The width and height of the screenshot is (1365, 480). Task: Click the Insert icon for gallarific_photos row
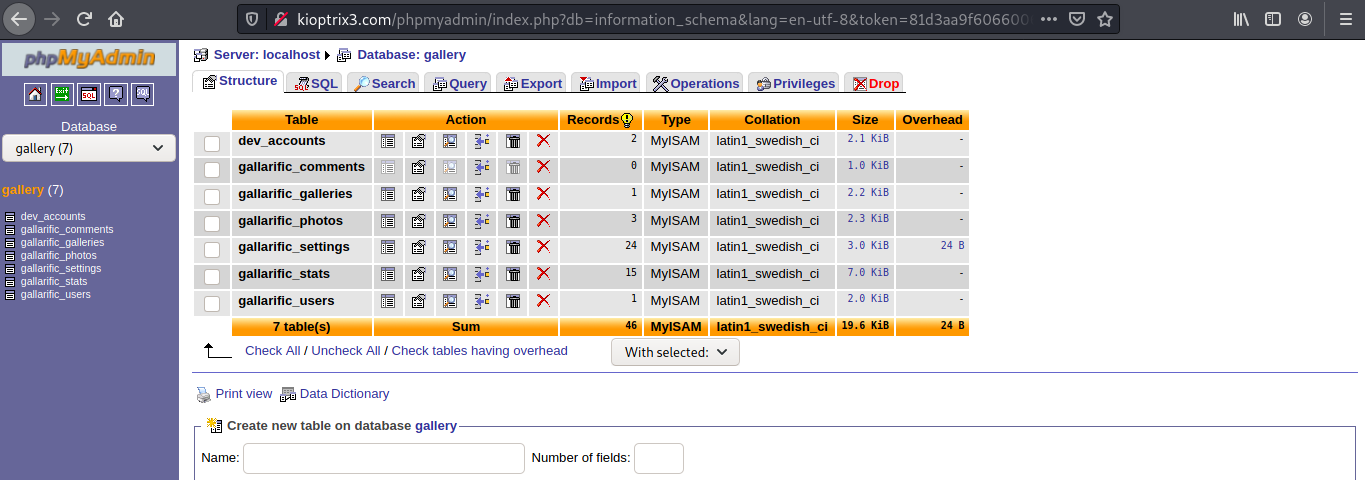tap(481, 221)
